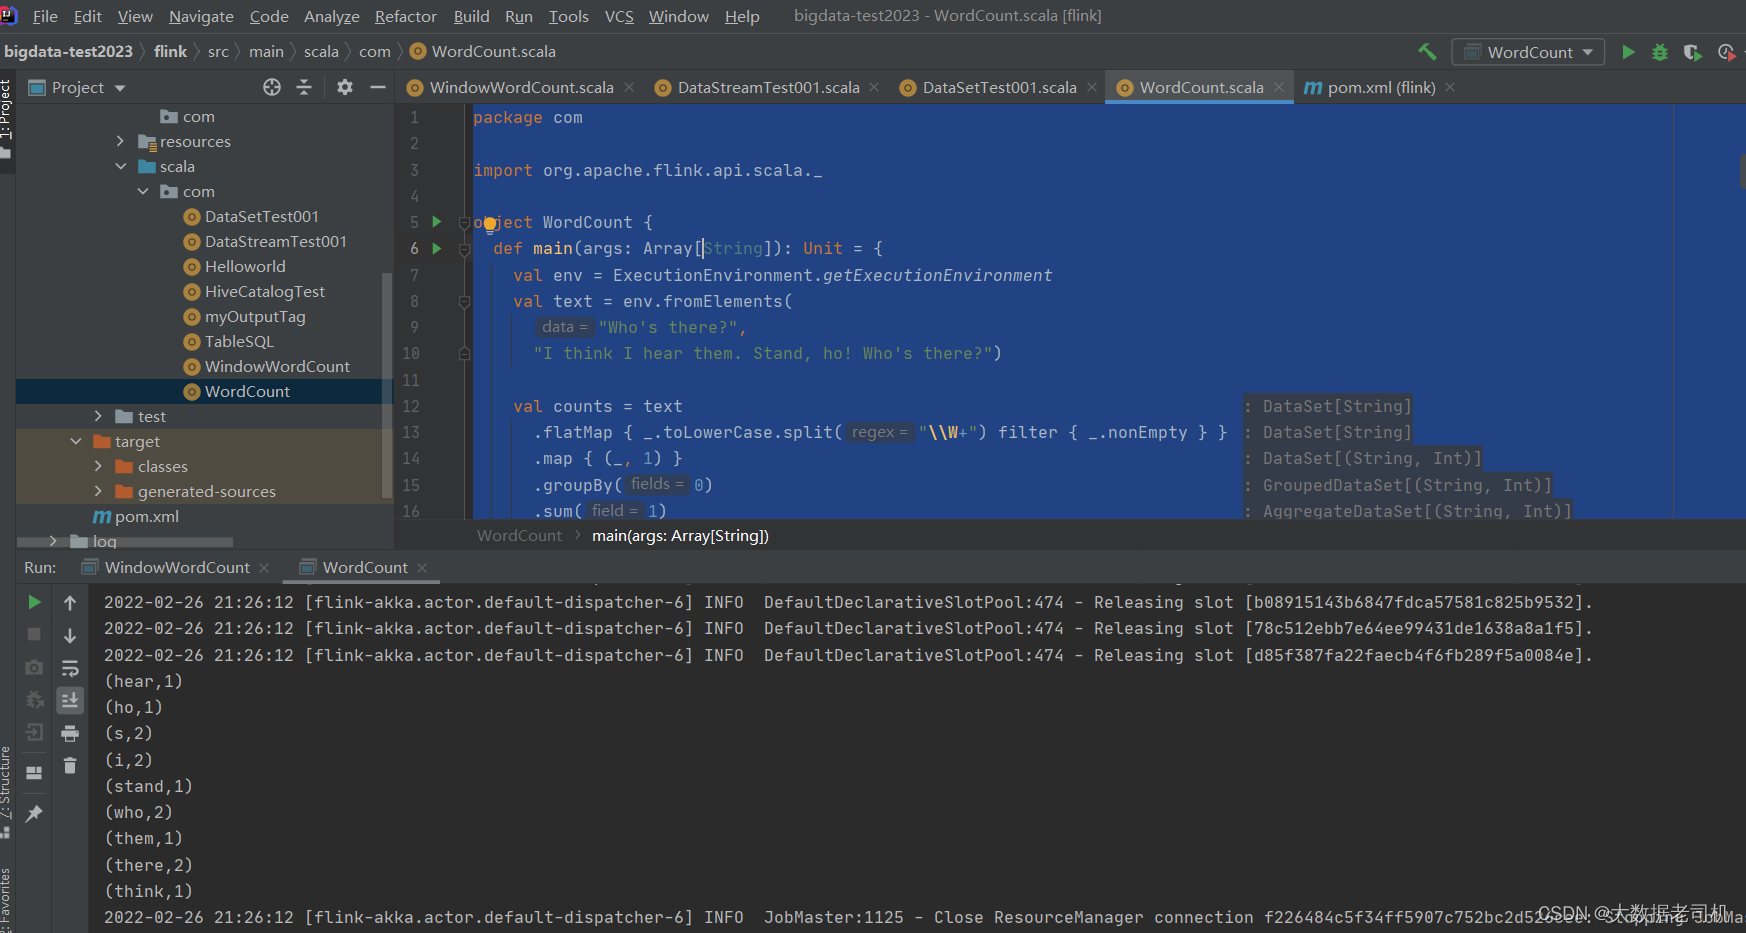Open the VCS menu

(619, 16)
